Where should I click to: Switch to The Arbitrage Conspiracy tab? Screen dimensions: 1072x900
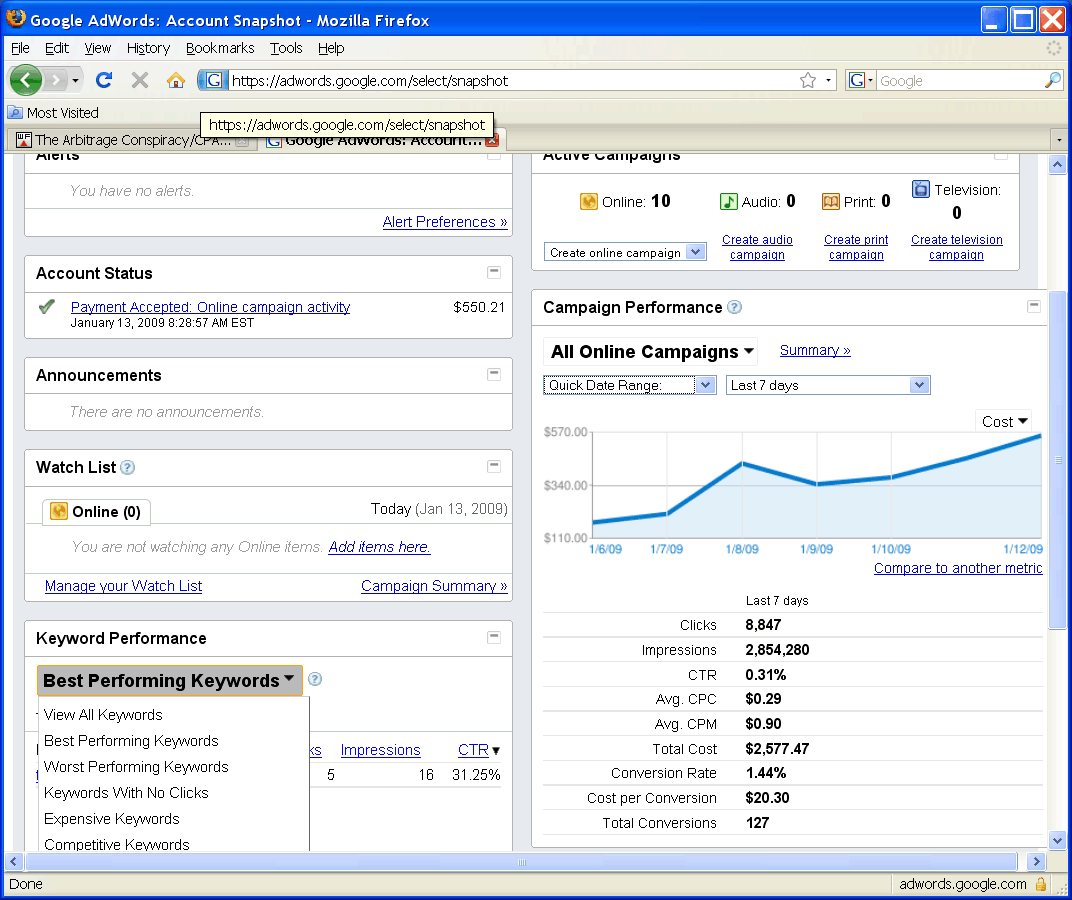point(130,140)
